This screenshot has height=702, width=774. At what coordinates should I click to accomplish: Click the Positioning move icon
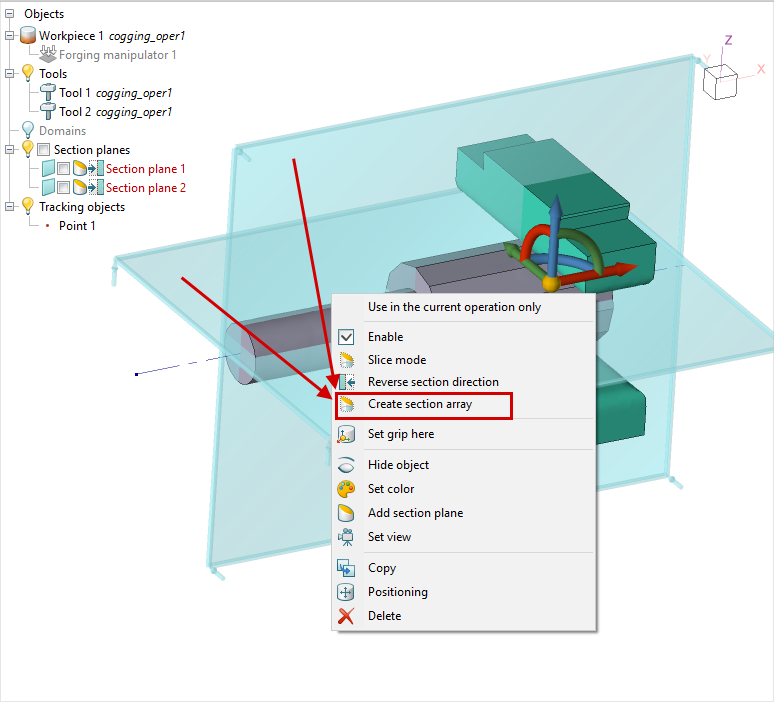tap(347, 592)
